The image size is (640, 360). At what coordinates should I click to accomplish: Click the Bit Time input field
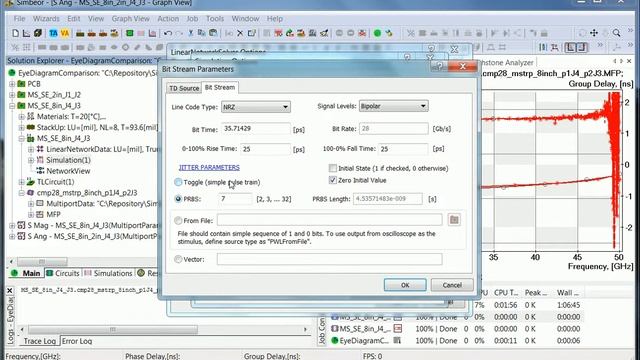tap(256, 129)
